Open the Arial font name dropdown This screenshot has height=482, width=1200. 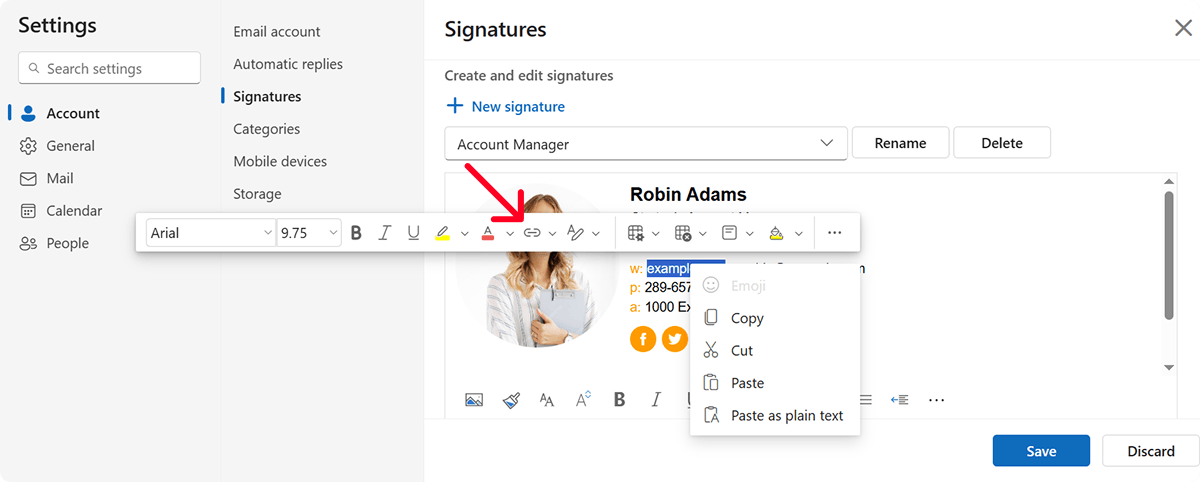click(x=210, y=233)
